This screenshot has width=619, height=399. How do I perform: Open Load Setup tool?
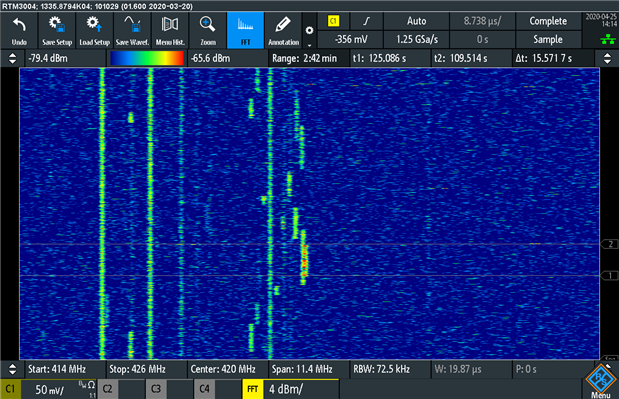pos(95,30)
